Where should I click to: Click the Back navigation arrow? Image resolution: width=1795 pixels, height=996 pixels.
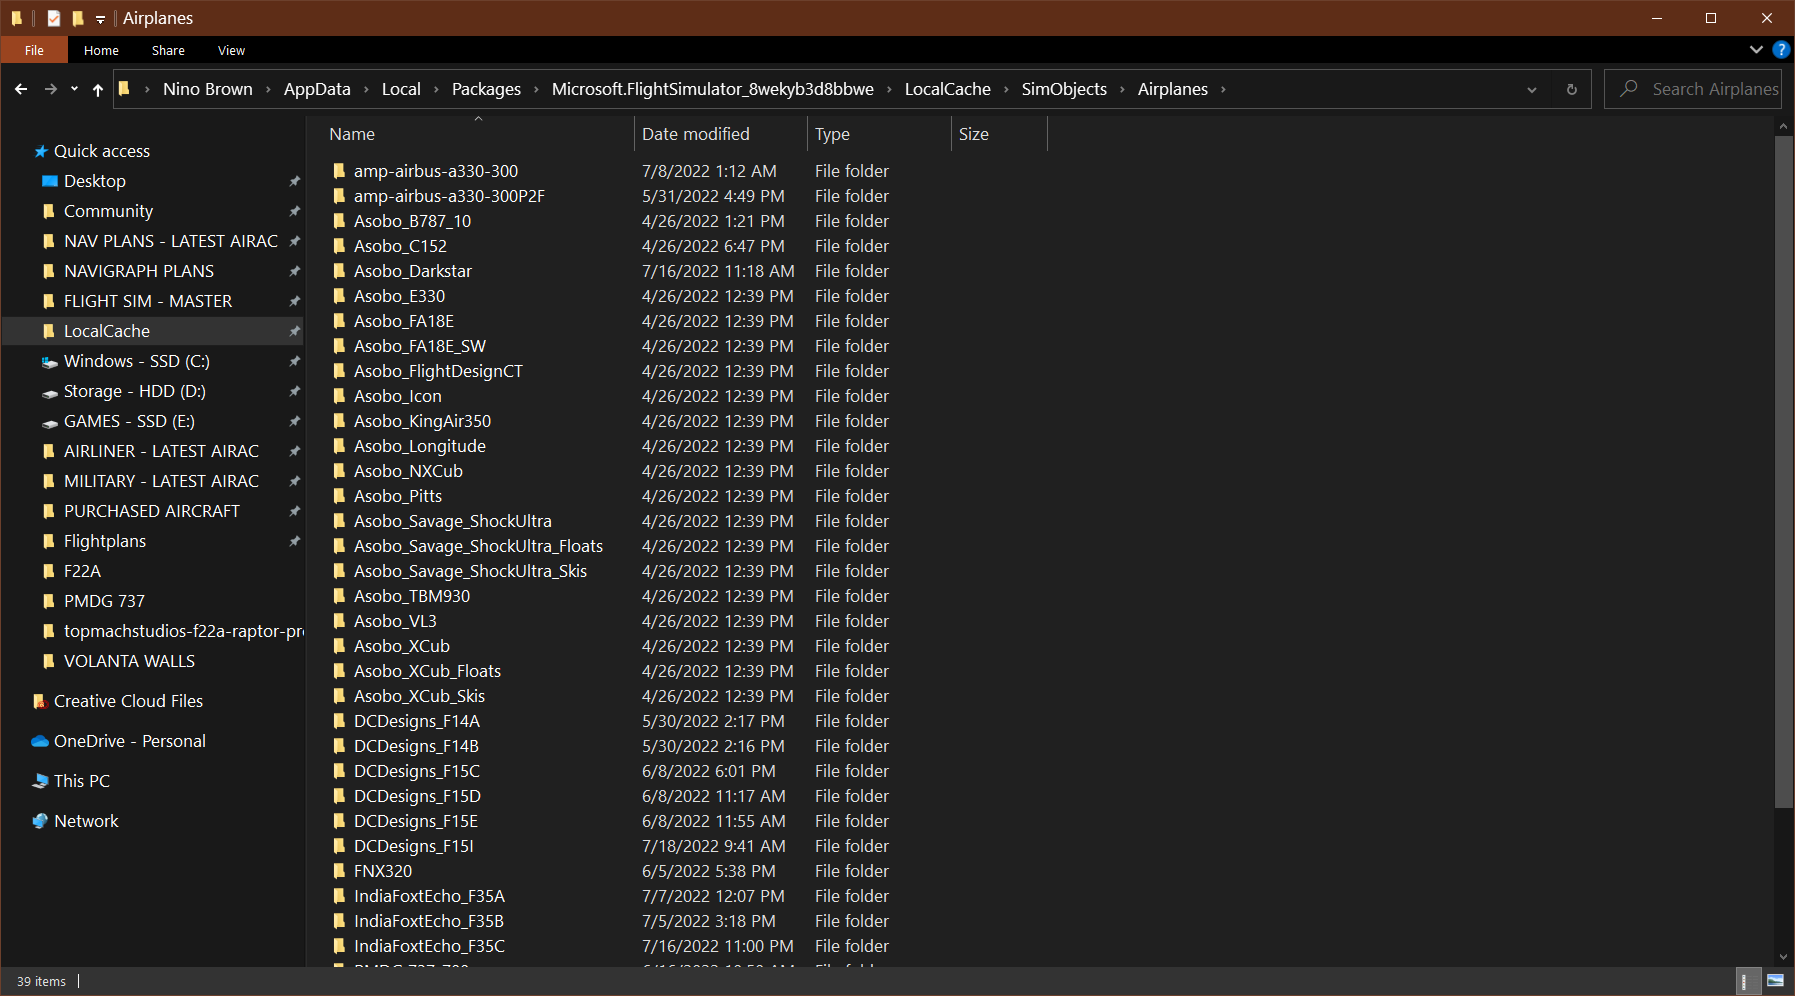21,89
